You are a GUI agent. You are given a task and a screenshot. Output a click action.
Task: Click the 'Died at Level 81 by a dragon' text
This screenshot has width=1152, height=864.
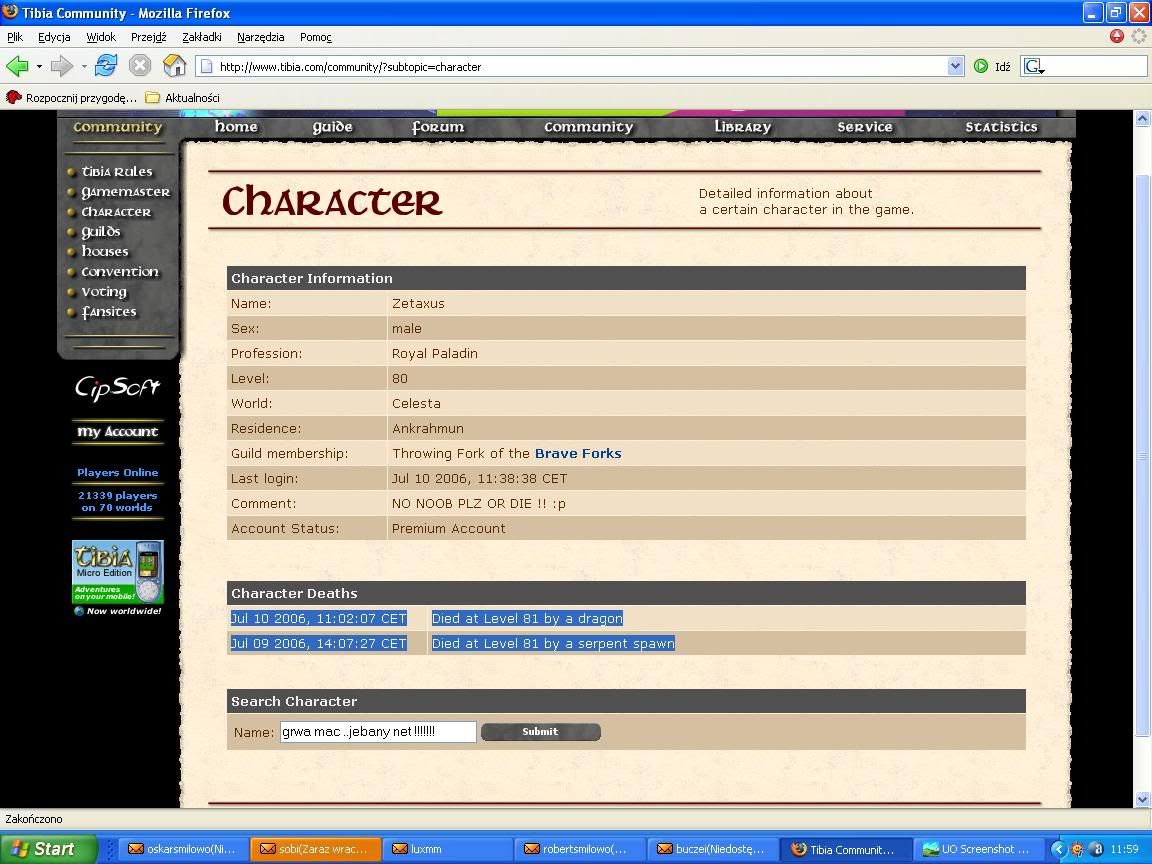click(528, 619)
